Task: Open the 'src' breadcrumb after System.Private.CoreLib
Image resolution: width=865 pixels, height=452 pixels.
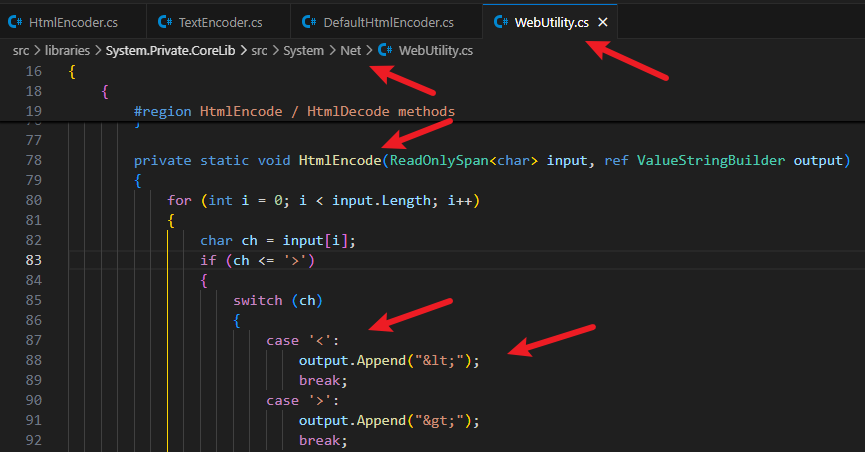Action: [259, 51]
